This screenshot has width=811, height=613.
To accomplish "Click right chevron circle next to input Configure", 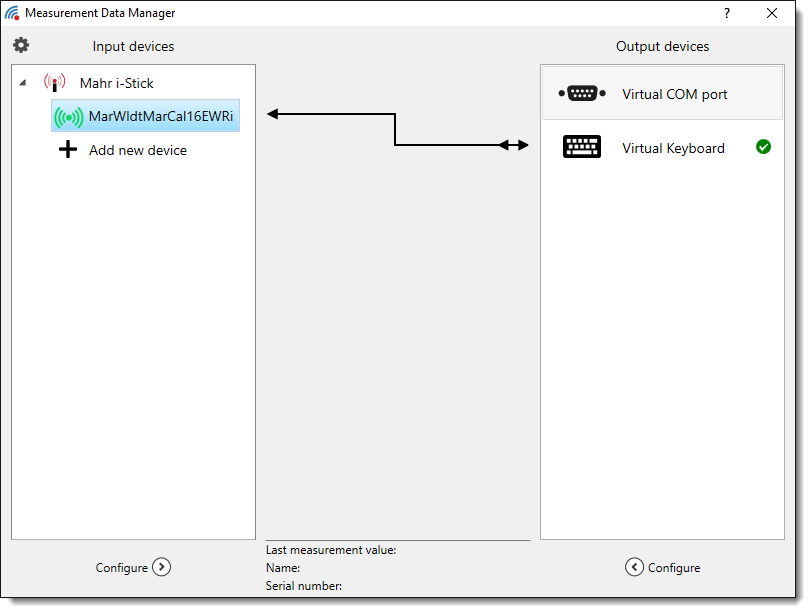I will point(161,567).
